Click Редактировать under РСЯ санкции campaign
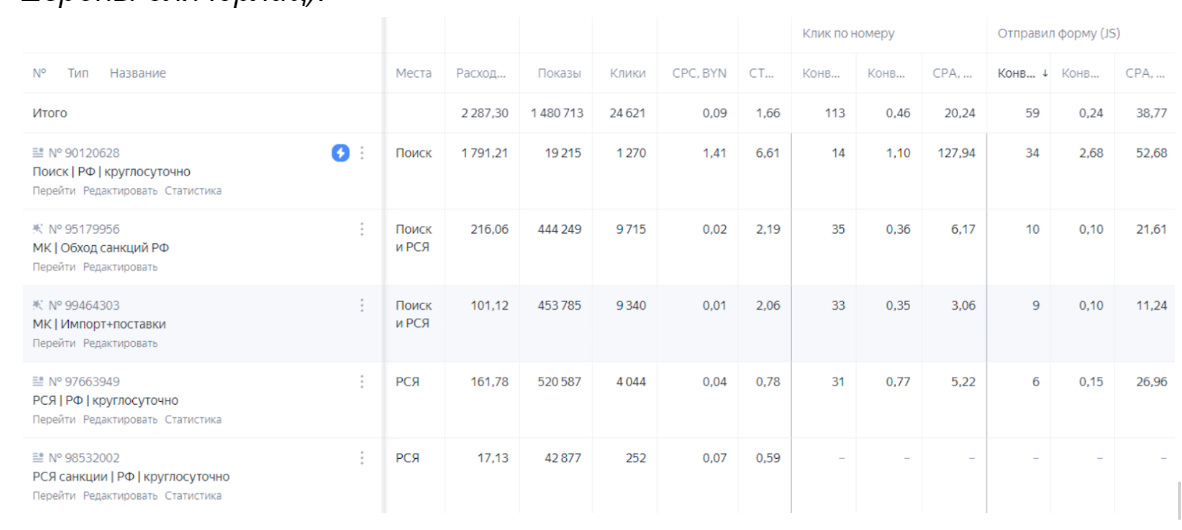Viewport: 1182px width, 530px height. pos(120,496)
